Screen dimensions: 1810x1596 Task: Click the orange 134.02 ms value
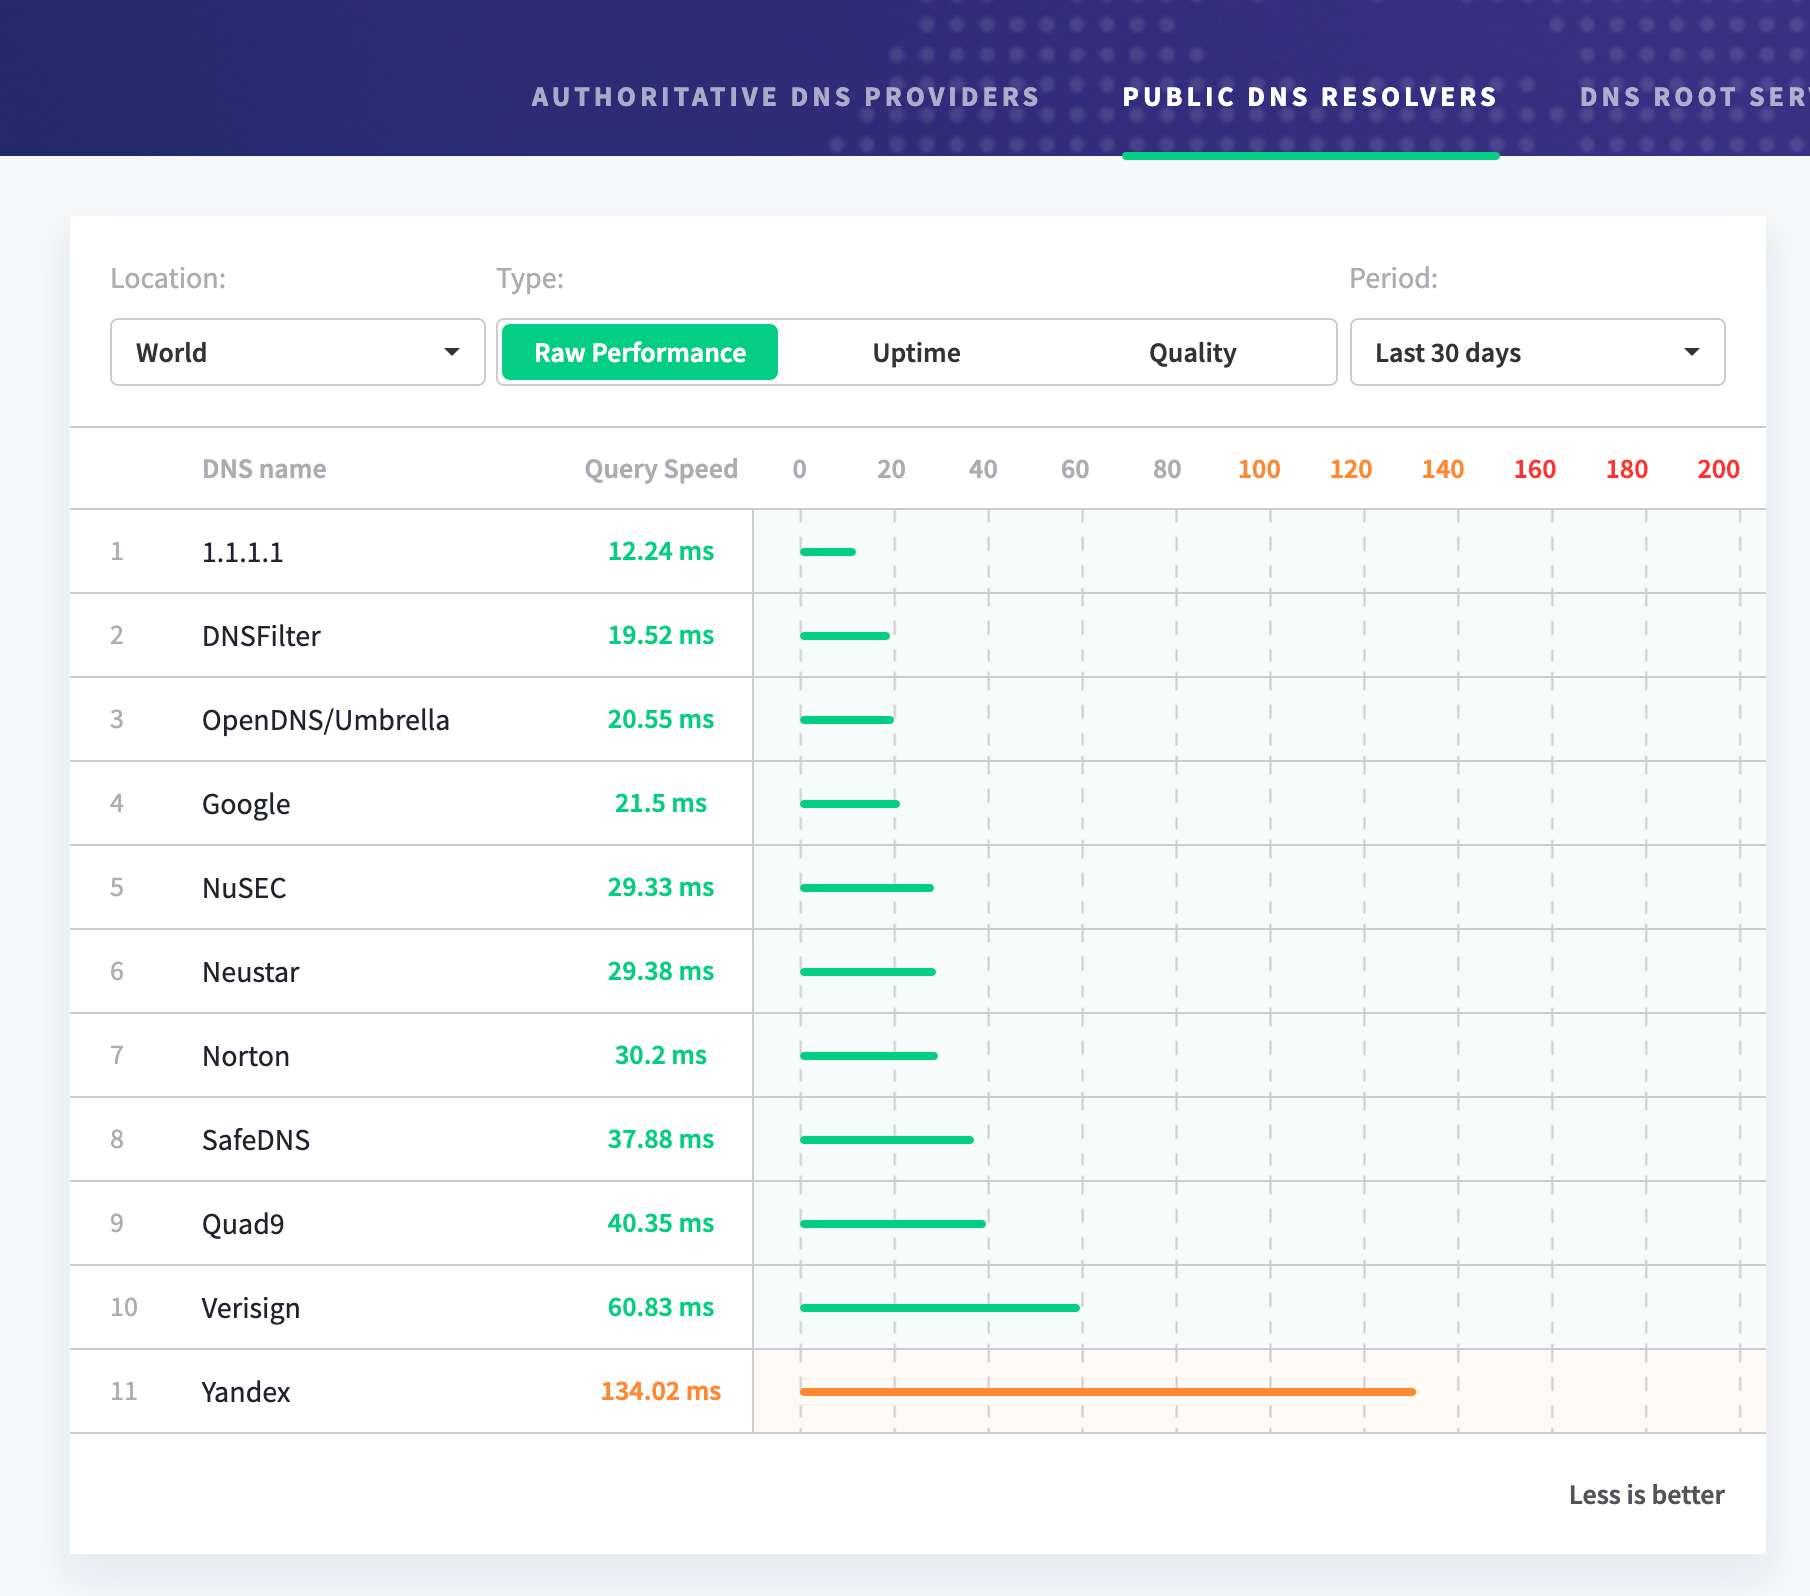661,1391
